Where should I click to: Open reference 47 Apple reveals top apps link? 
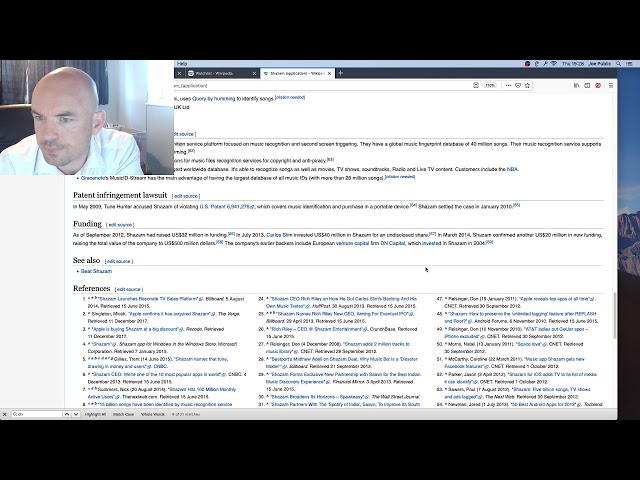click(557, 299)
